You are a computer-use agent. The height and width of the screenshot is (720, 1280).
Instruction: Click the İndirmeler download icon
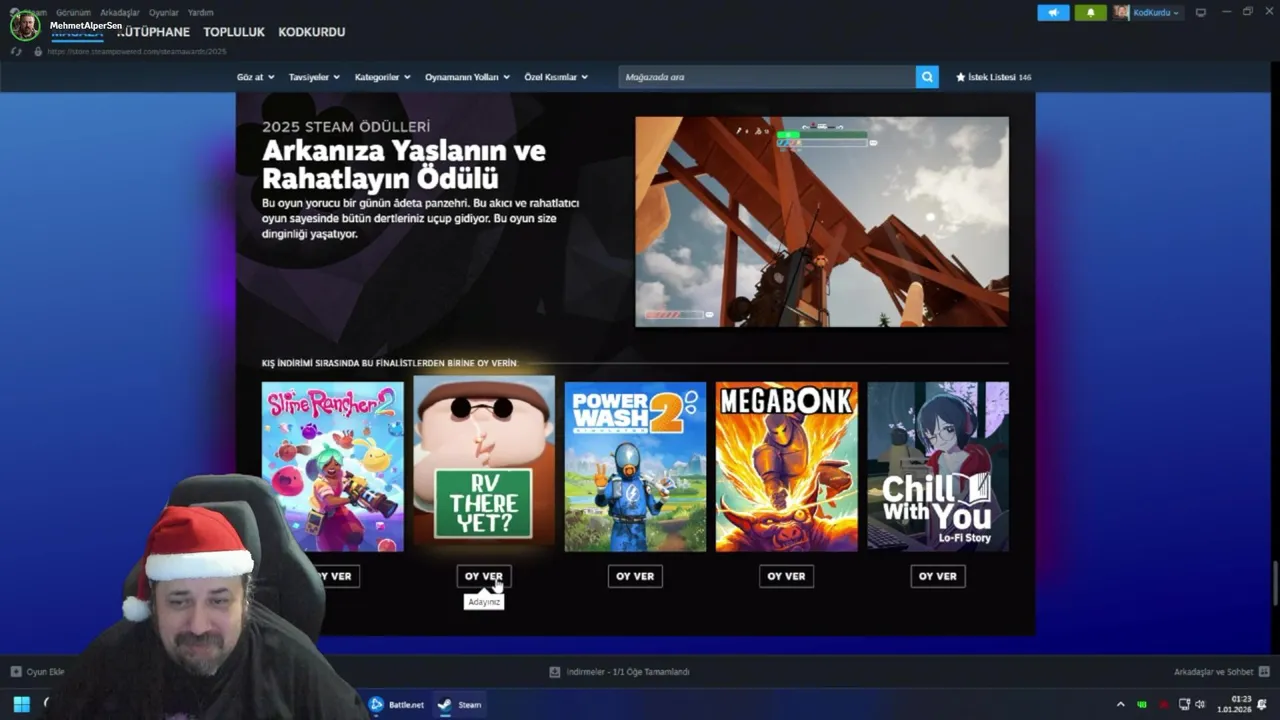pyautogui.click(x=555, y=672)
